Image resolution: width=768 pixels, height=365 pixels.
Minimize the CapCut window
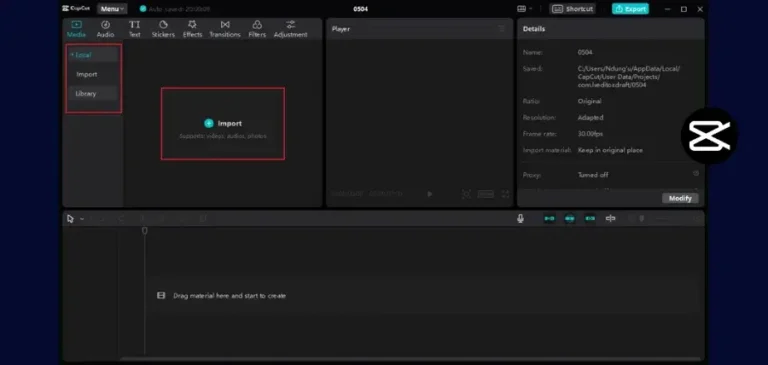(x=667, y=9)
